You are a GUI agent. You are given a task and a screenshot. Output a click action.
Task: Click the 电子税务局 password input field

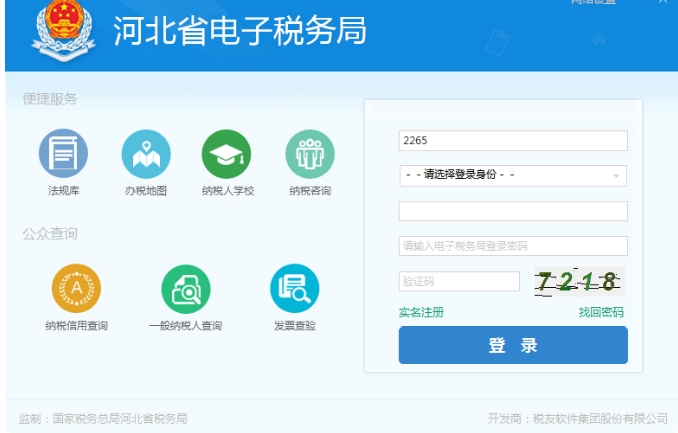(512, 246)
